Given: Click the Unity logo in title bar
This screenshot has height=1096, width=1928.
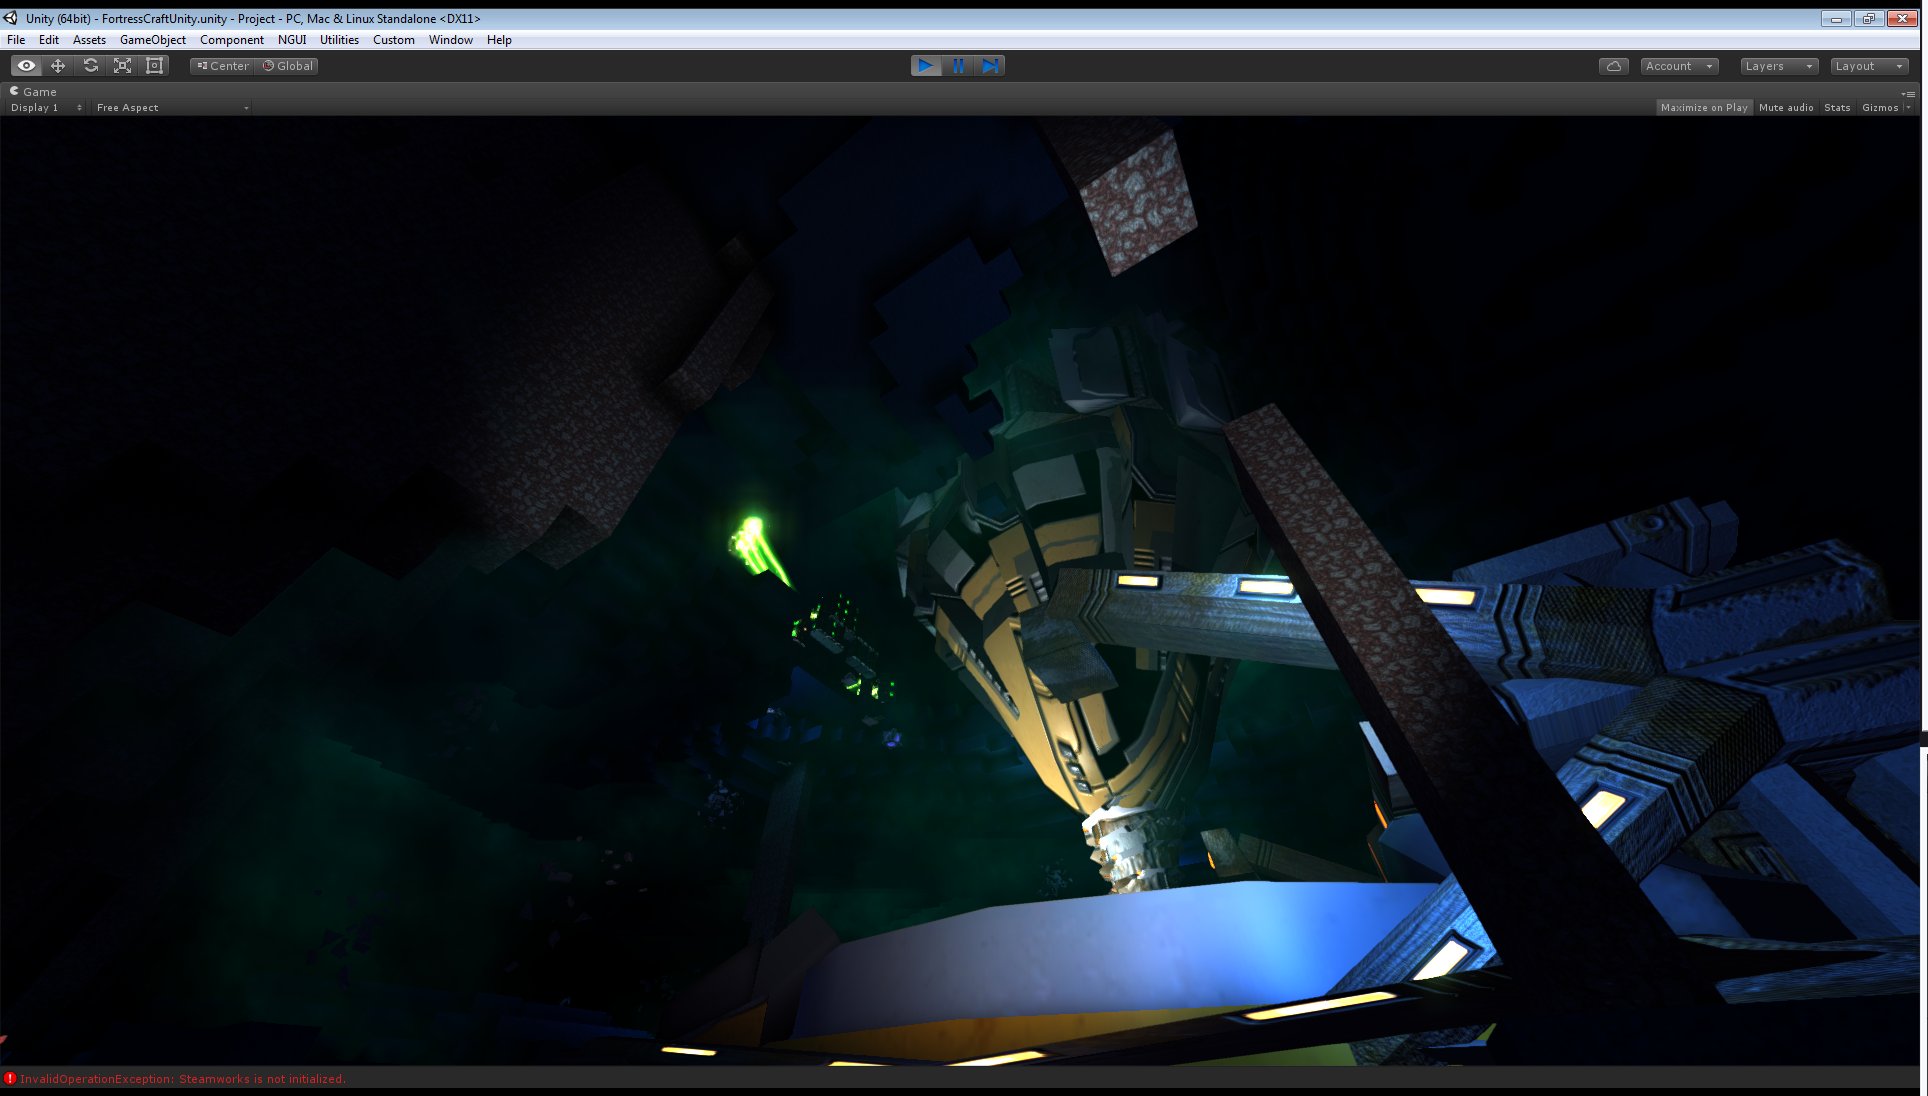Looking at the screenshot, I should coord(11,18).
